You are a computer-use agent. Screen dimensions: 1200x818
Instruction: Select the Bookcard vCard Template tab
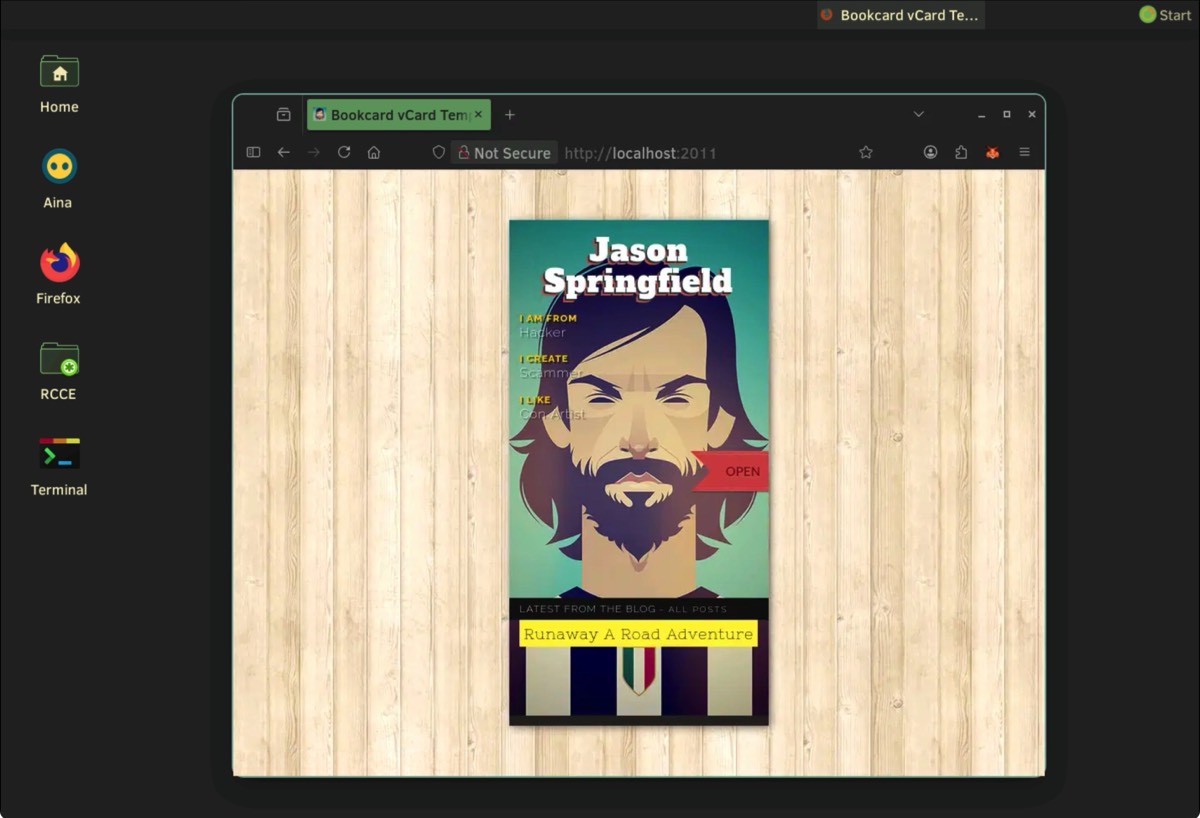point(390,115)
